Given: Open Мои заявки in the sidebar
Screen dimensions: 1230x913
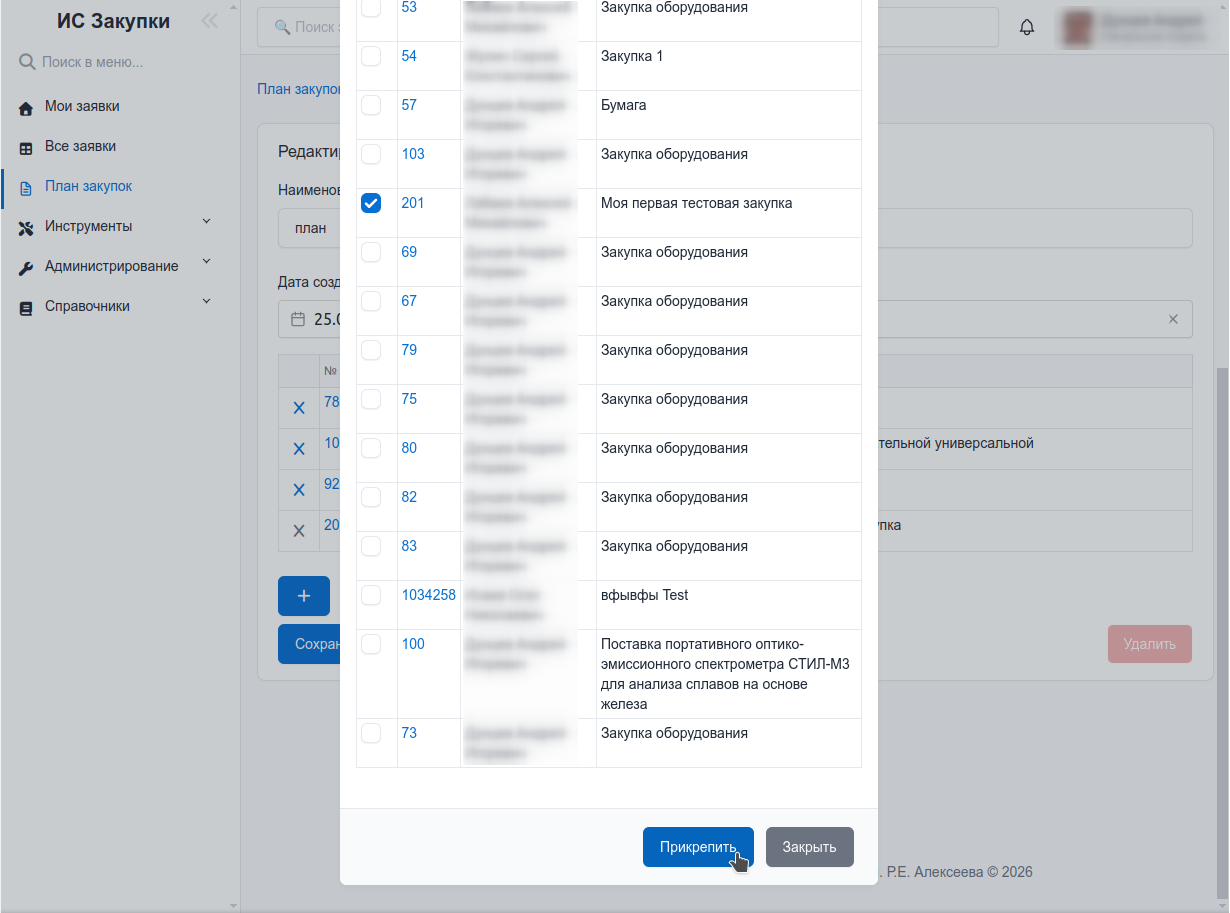Looking at the screenshot, I should pyautogui.click(x=82, y=106).
